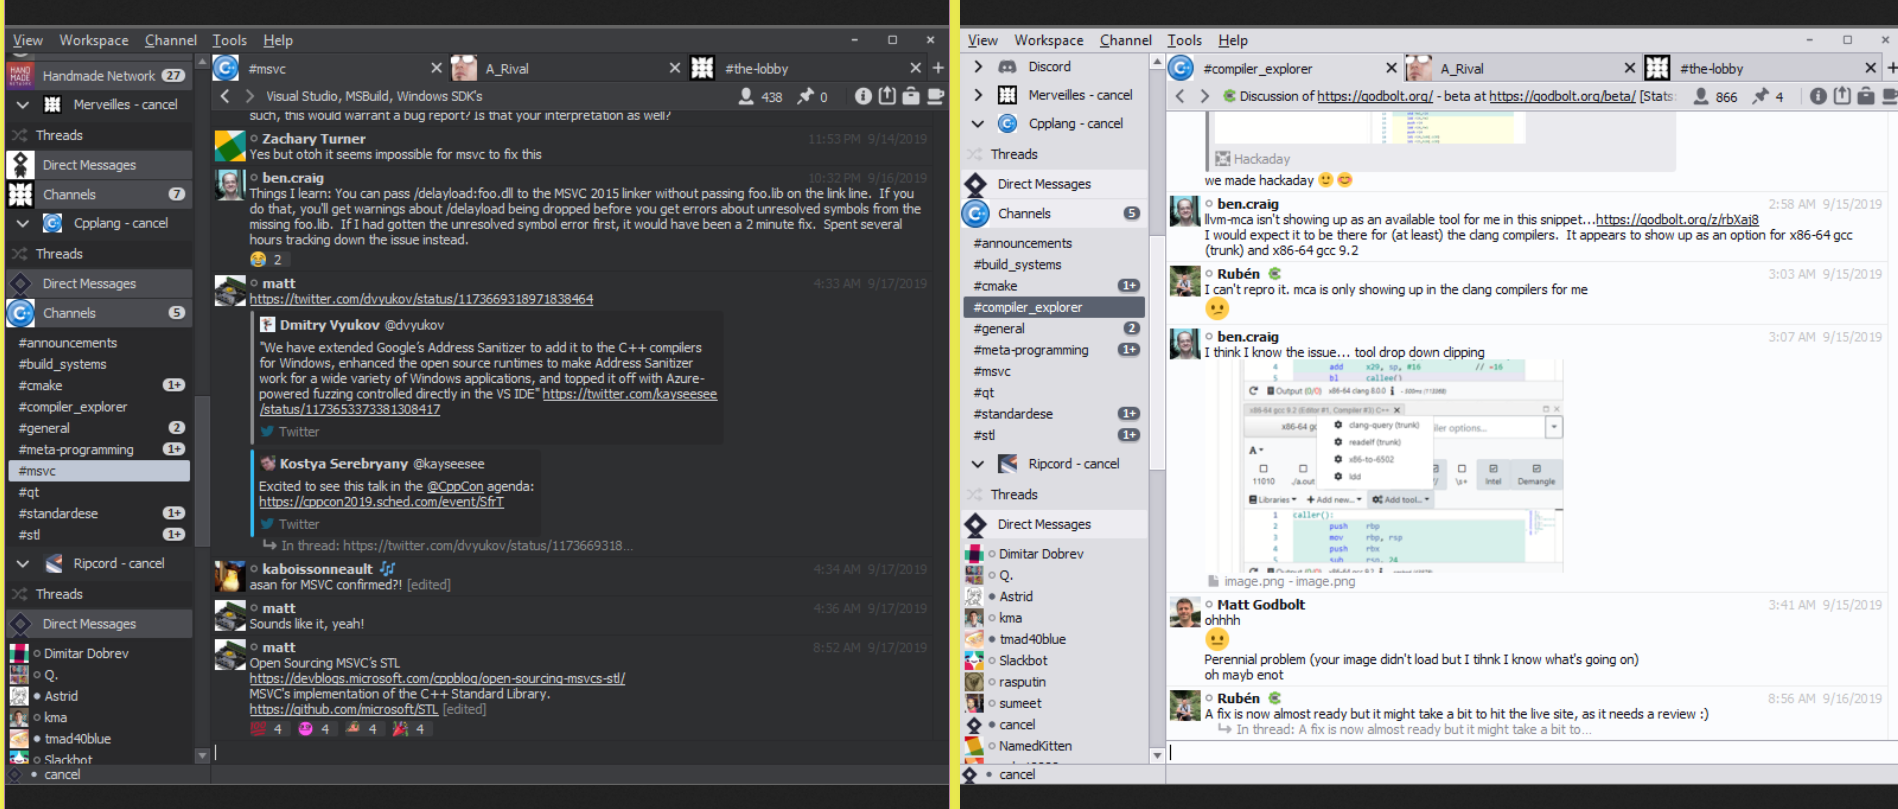
Task: Show member list with 438 members
Action: (x=760, y=96)
